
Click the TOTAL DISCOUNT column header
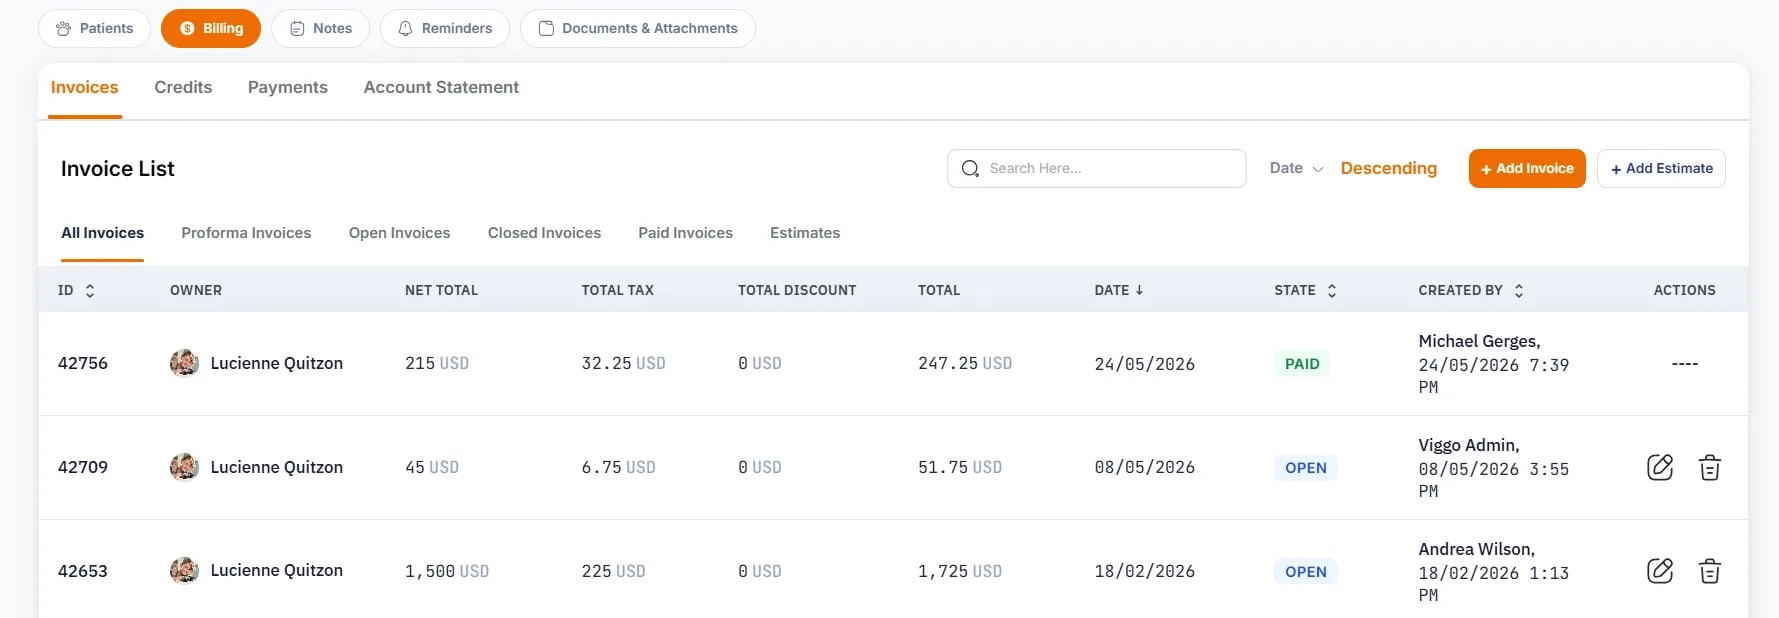pos(797,290)
